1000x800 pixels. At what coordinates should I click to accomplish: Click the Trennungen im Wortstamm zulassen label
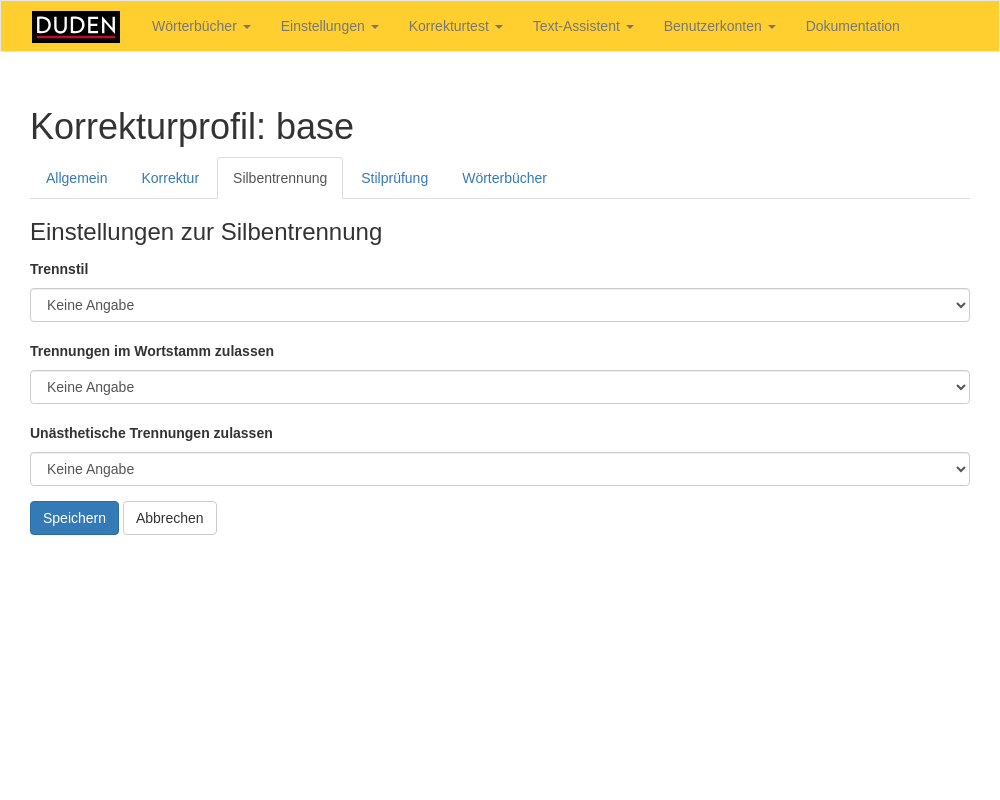[x=152, y=351]
